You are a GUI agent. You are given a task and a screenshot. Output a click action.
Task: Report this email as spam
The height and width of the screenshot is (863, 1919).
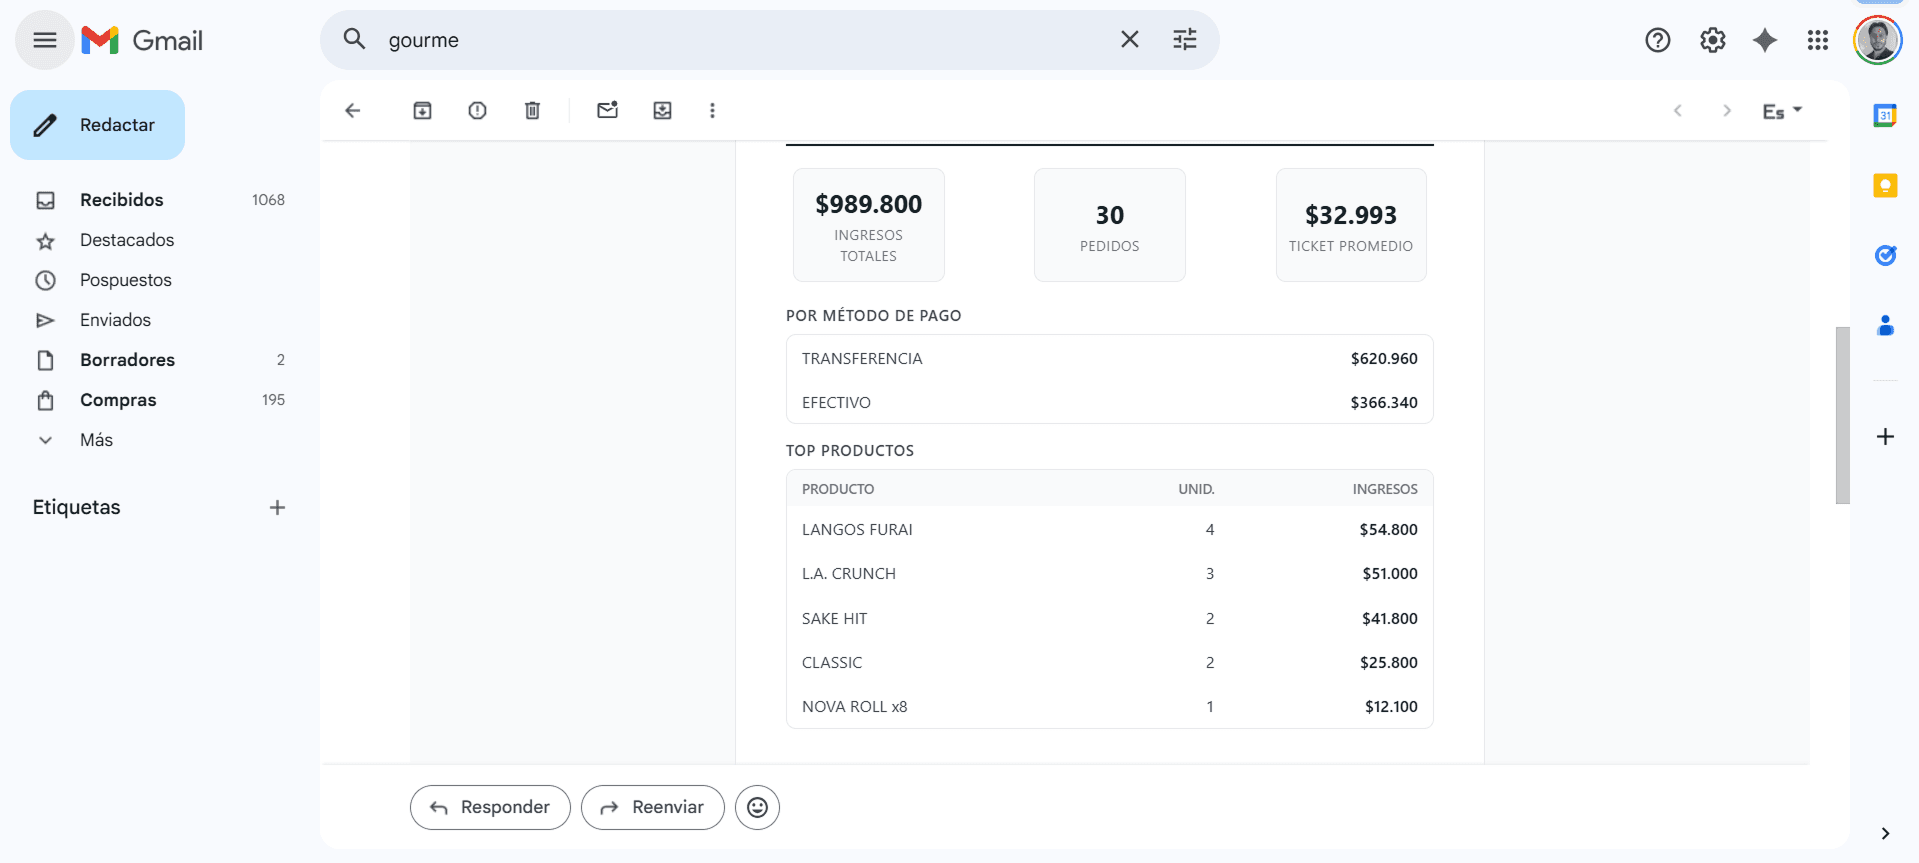pyautogui.click(x=477, y=111)
